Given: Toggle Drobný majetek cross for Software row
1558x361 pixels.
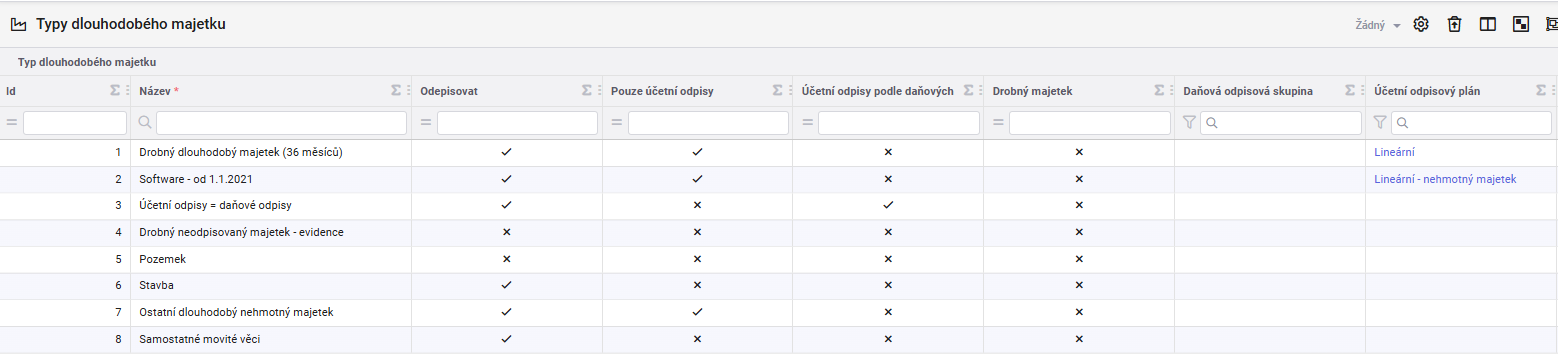Looking at the screenshot, I should pos(1079,179).
